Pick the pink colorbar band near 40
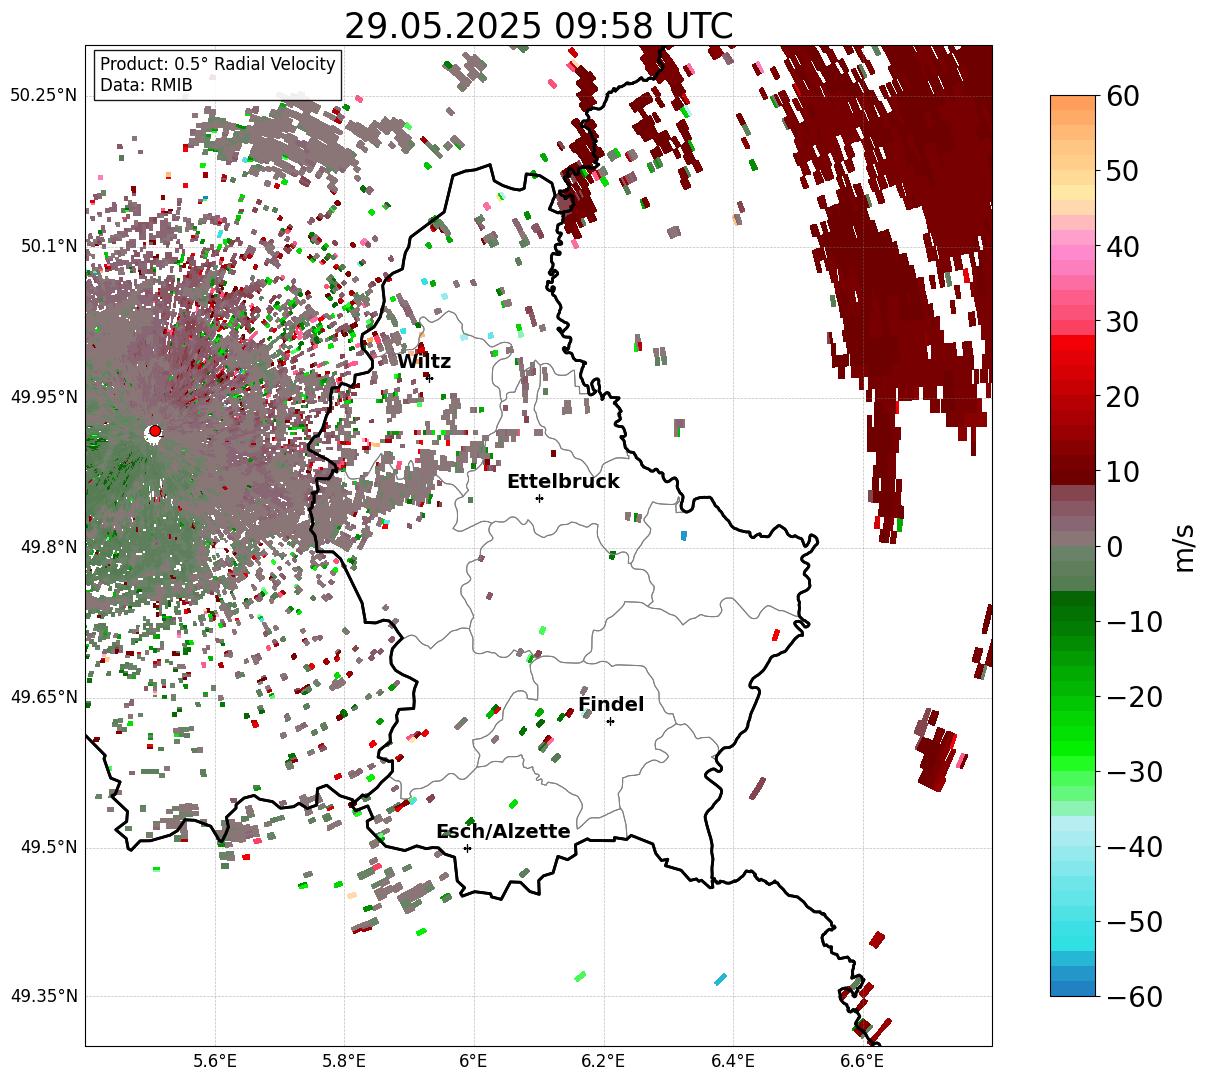 1073,252
